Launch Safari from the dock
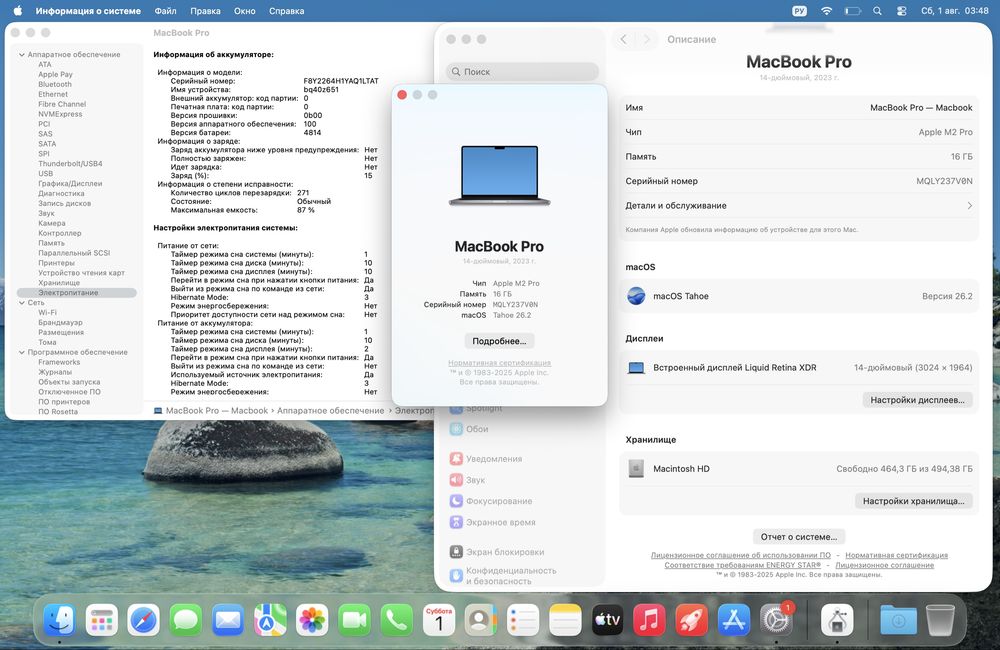This screenshot has height=650, width=1000. [143, 619]
